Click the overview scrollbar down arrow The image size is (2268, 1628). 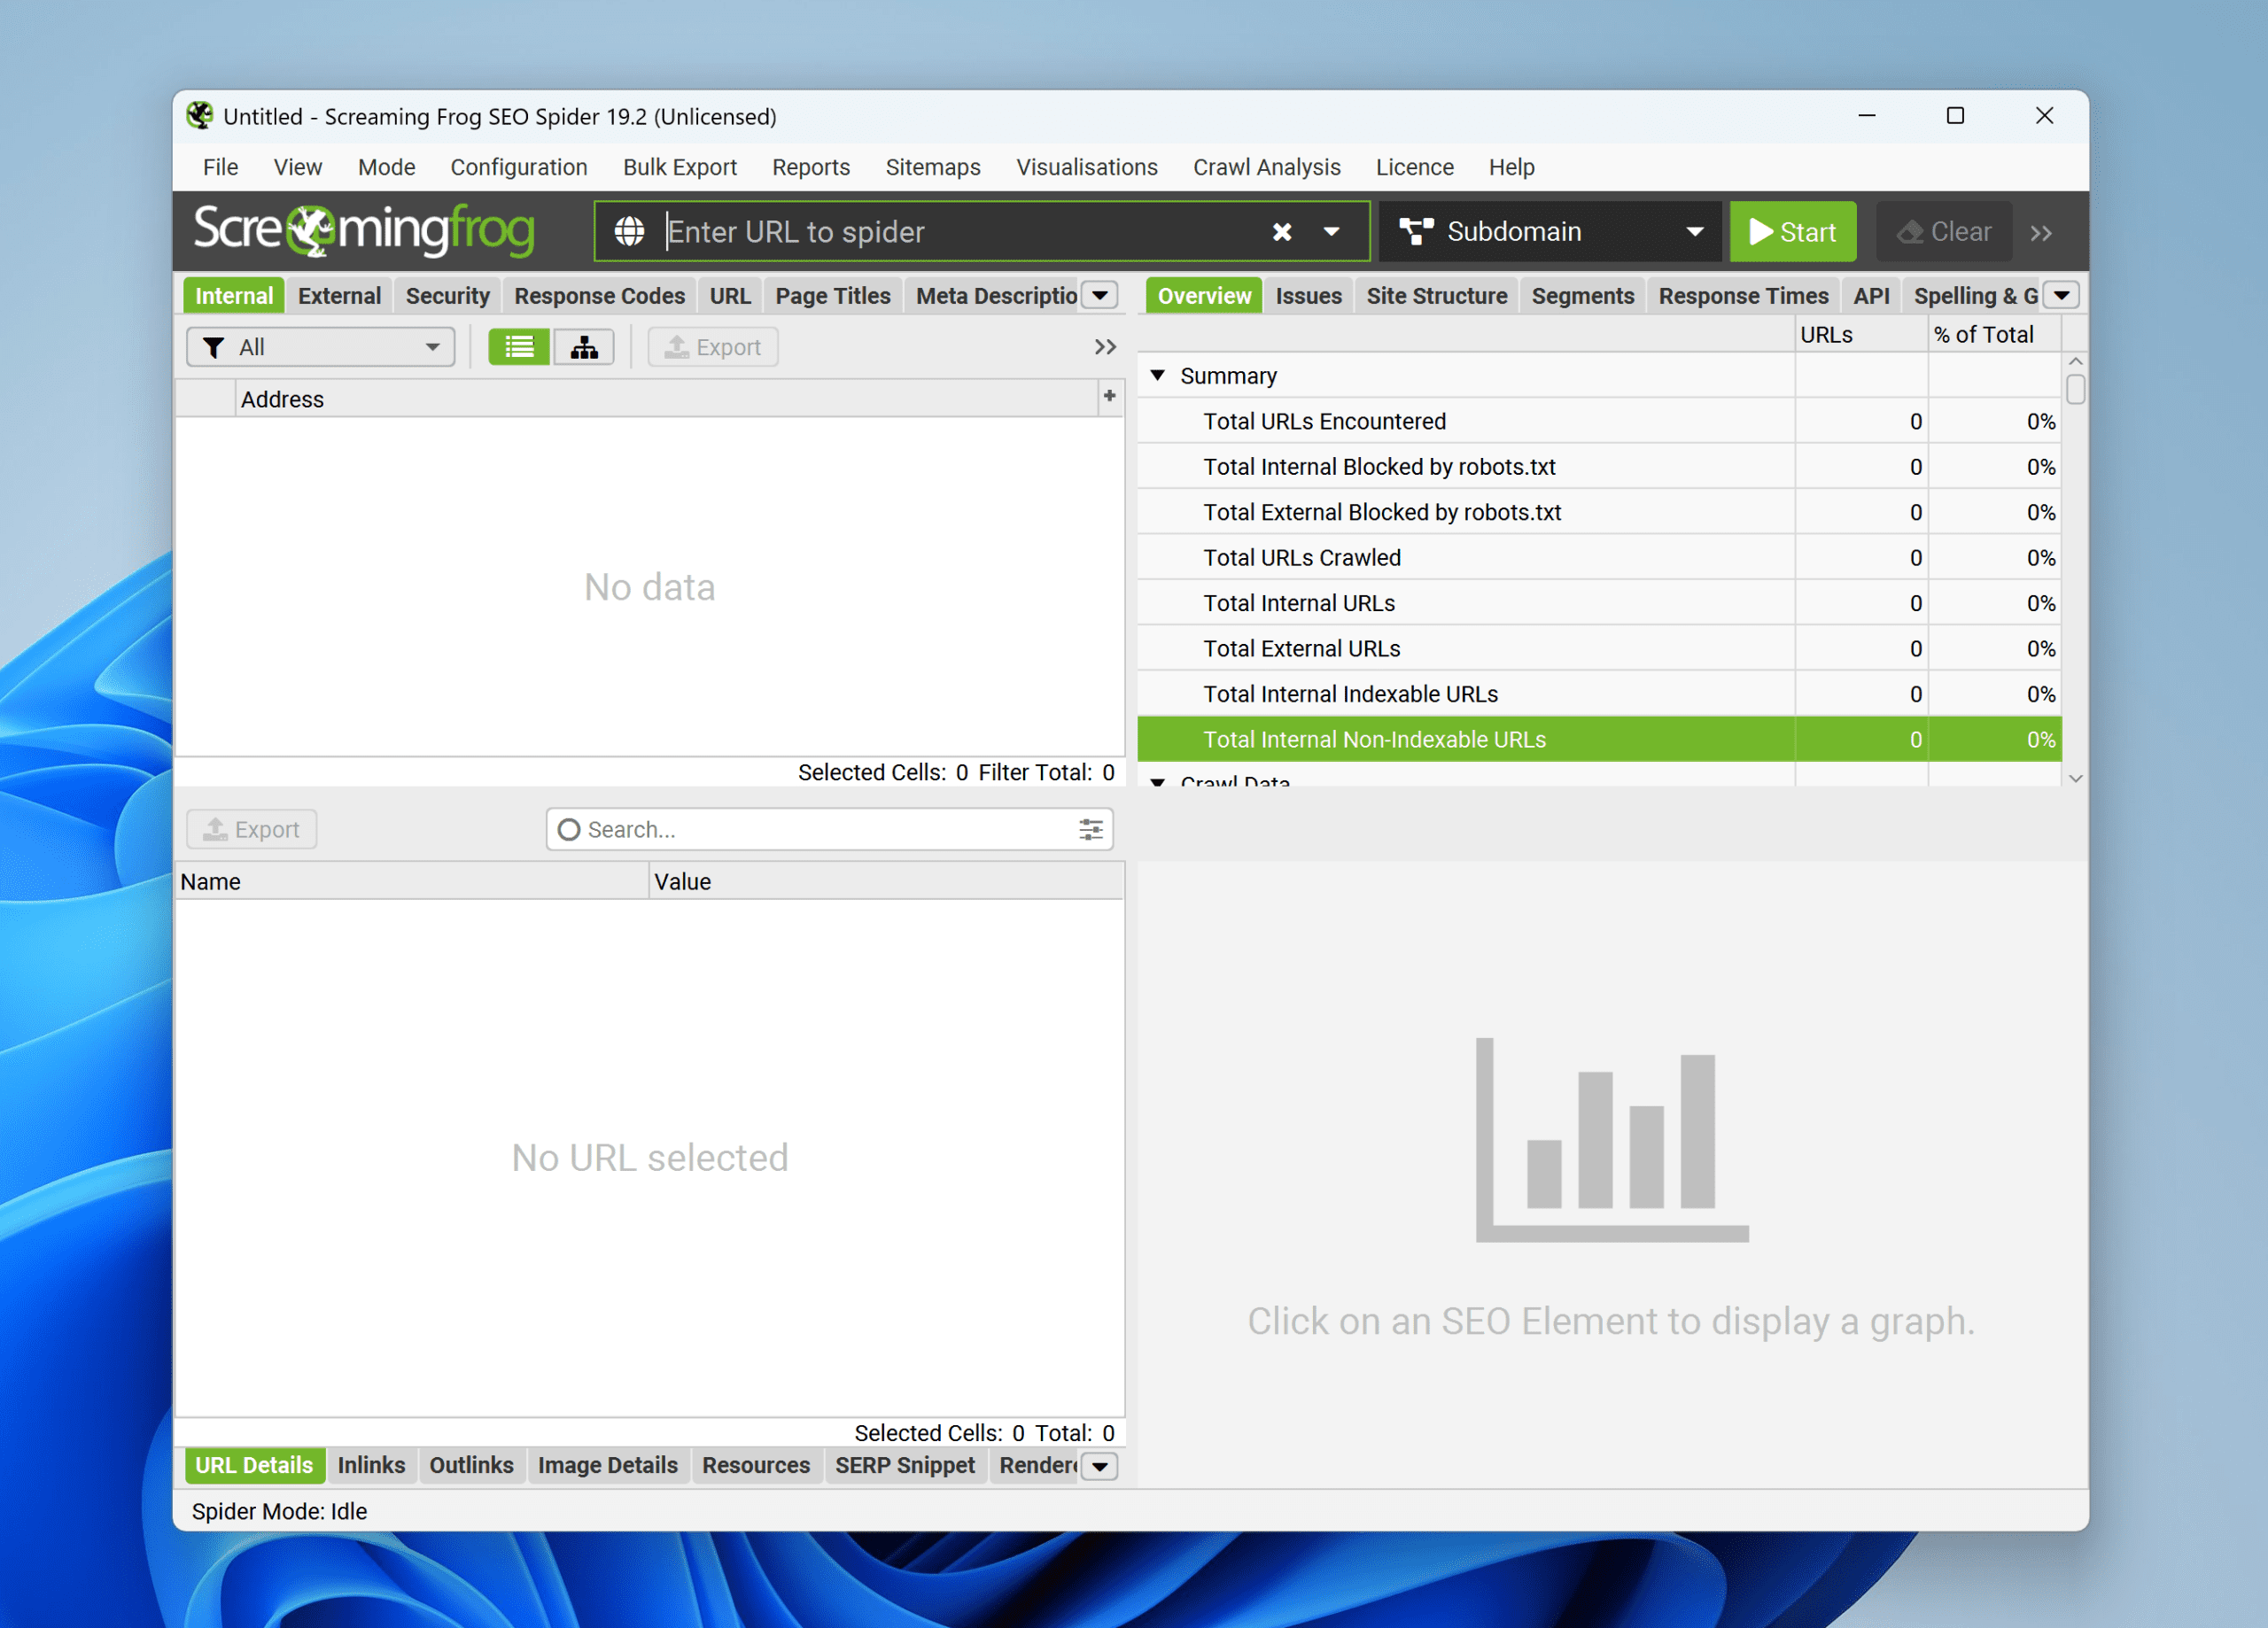coord(2075,778)
